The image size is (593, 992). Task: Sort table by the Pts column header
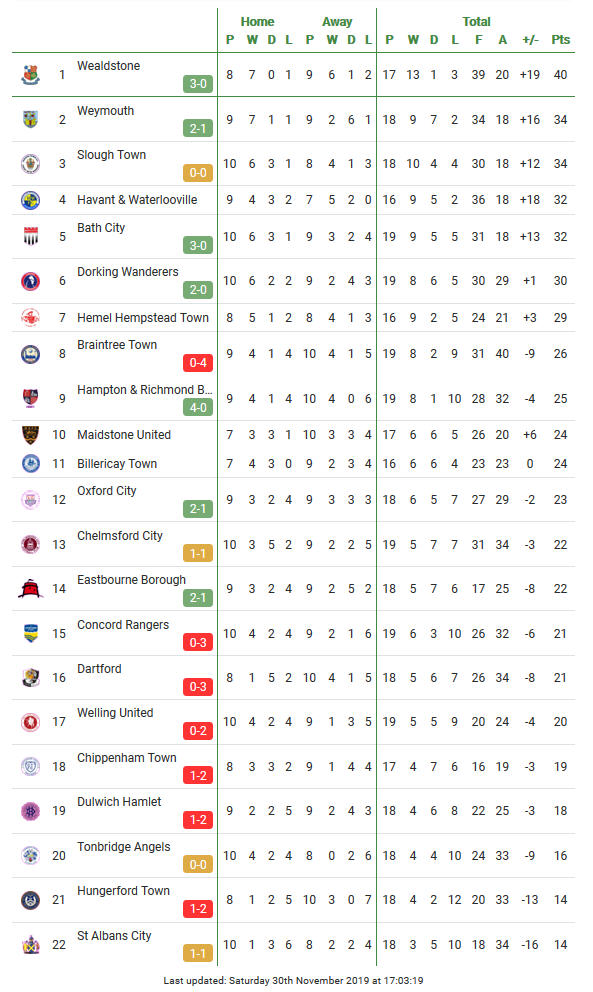(x=560, y=40)
